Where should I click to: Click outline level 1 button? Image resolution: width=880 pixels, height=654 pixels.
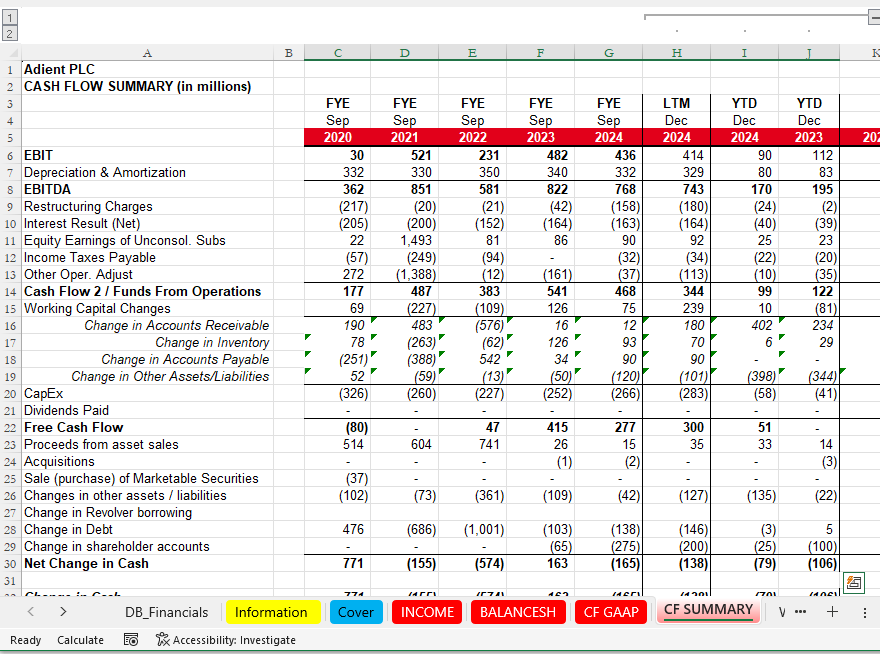10,17
